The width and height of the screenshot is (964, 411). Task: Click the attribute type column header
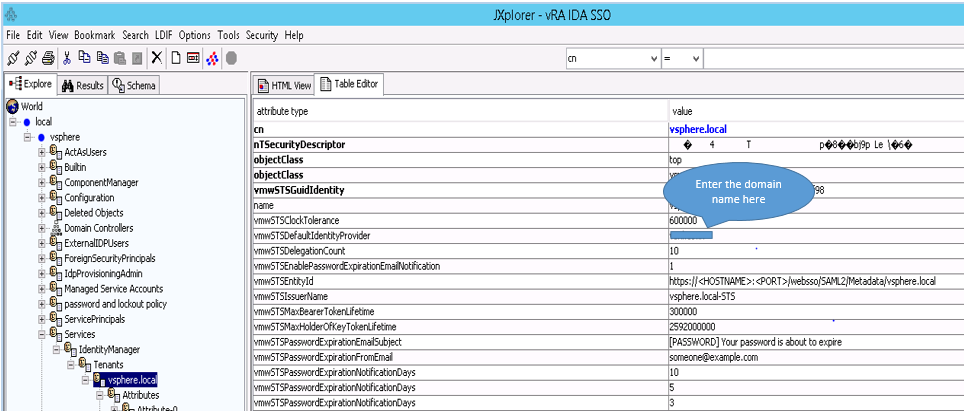[x=460, y=112]
